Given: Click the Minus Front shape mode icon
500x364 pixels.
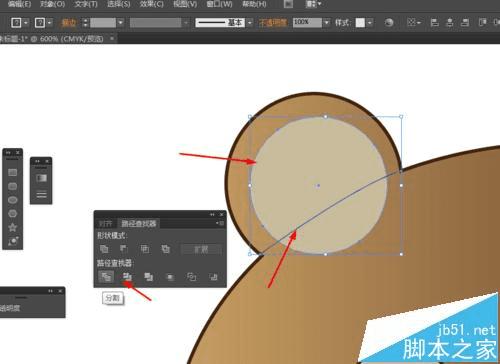Looking at the screenshot, I should coord(124,249).
